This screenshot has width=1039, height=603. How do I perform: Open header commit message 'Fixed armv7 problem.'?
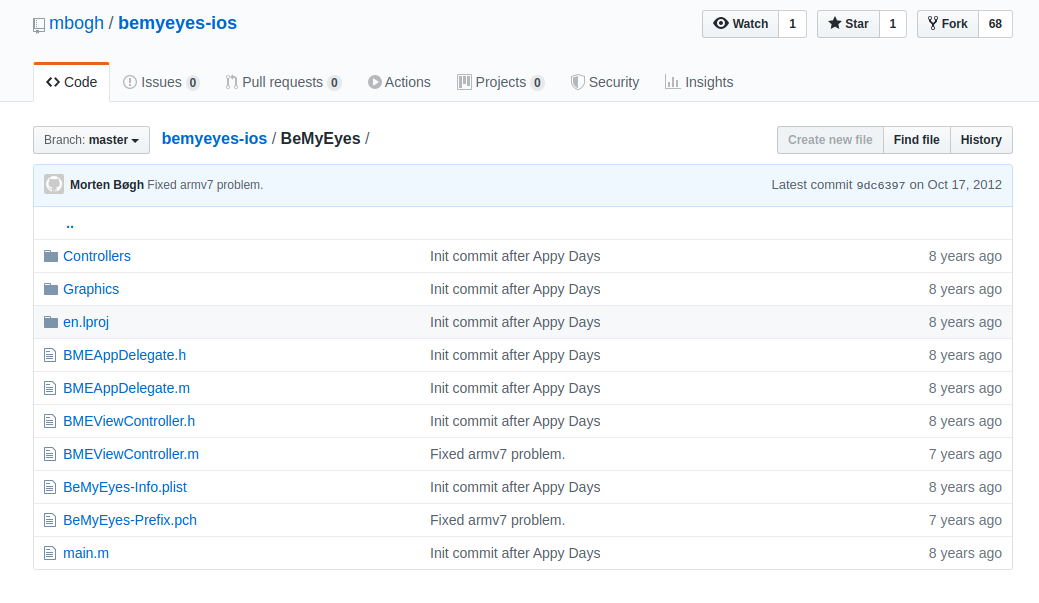click(x=205, y=185)
